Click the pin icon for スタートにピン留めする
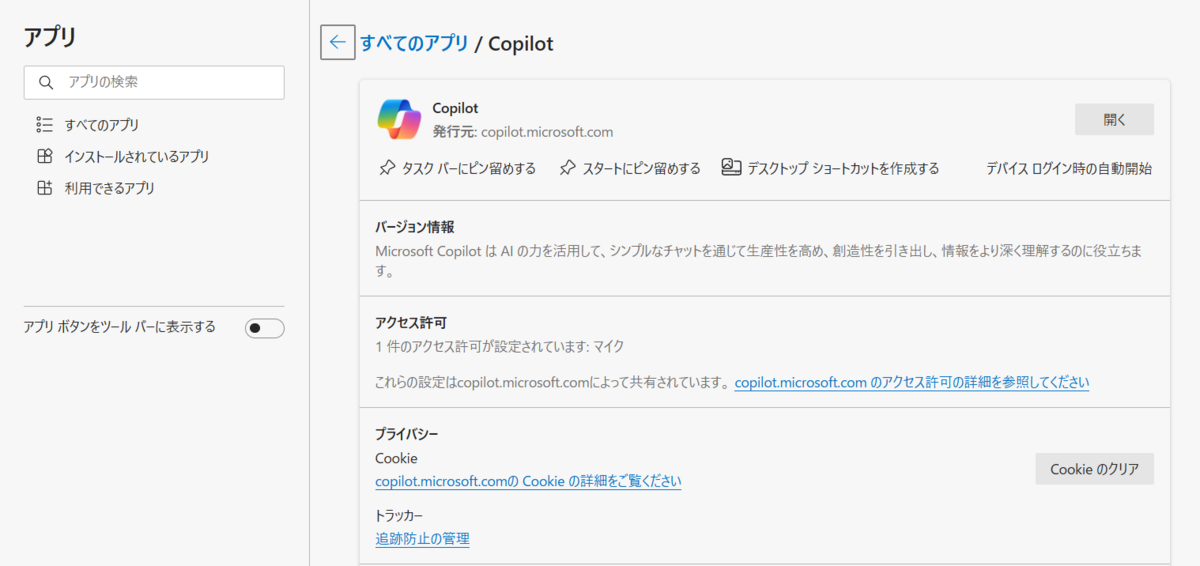 point(567,168)
